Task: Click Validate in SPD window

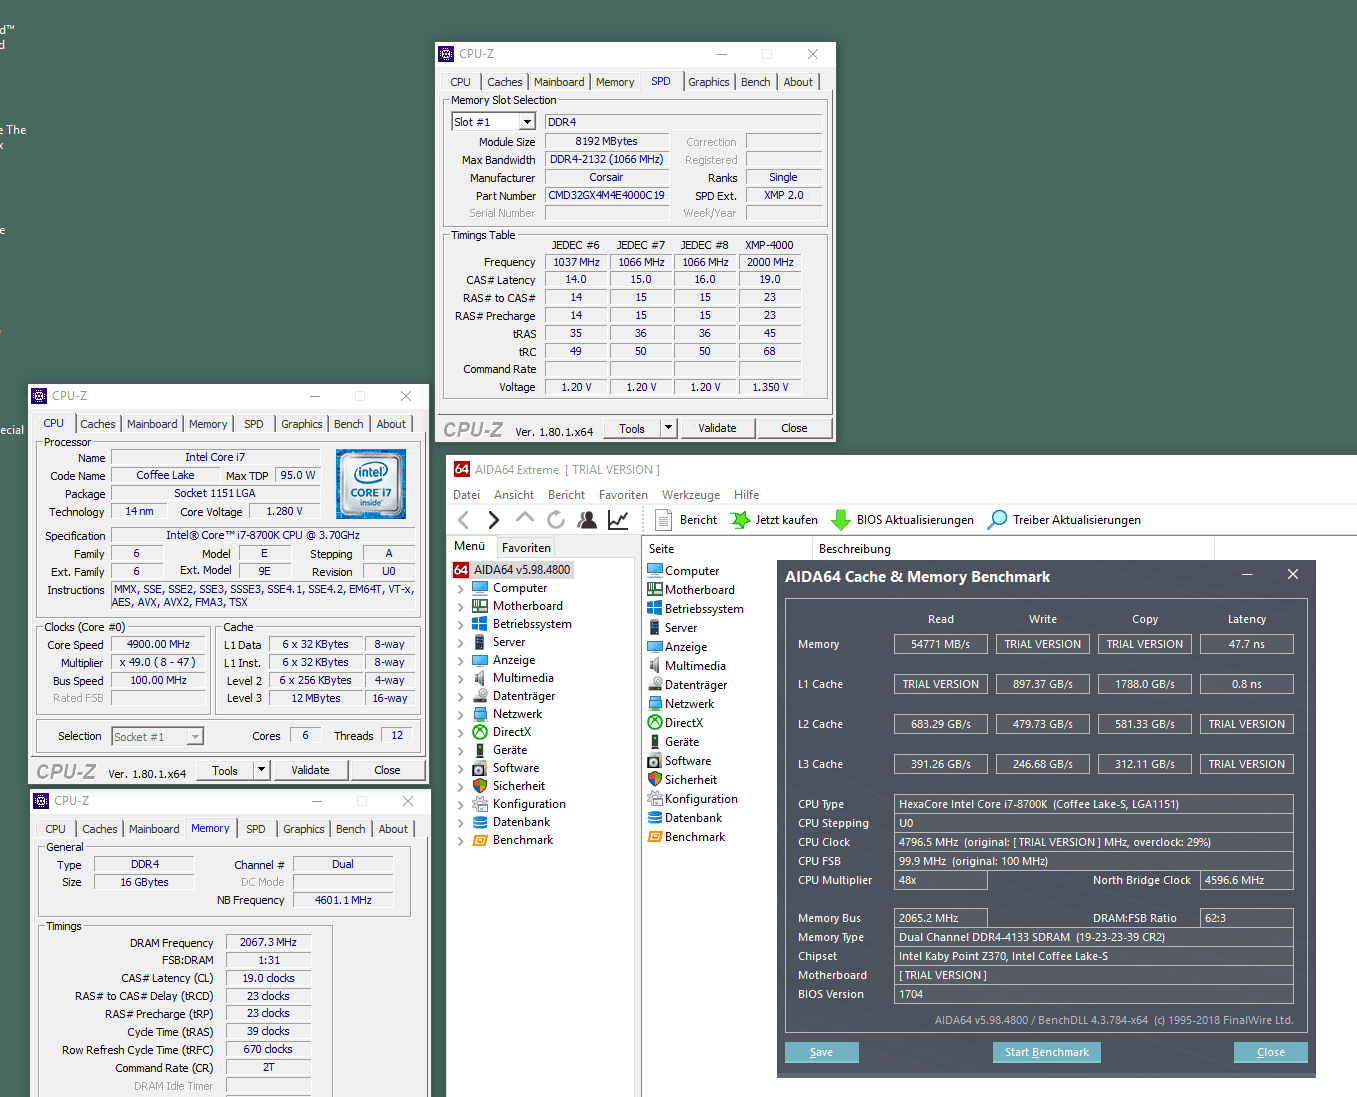Action: click(717, 428)
